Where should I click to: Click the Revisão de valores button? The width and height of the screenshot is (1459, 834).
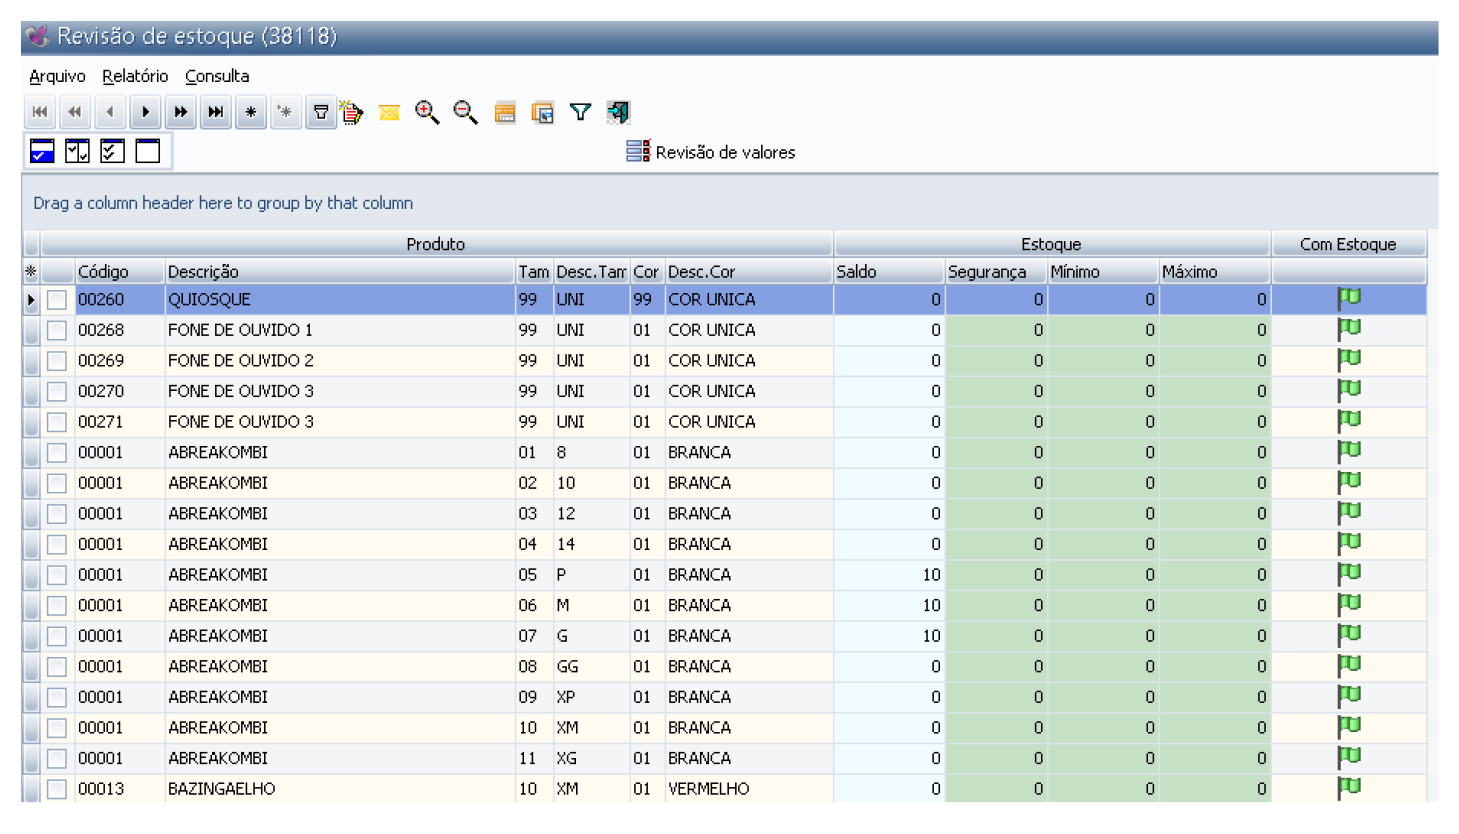711,152
